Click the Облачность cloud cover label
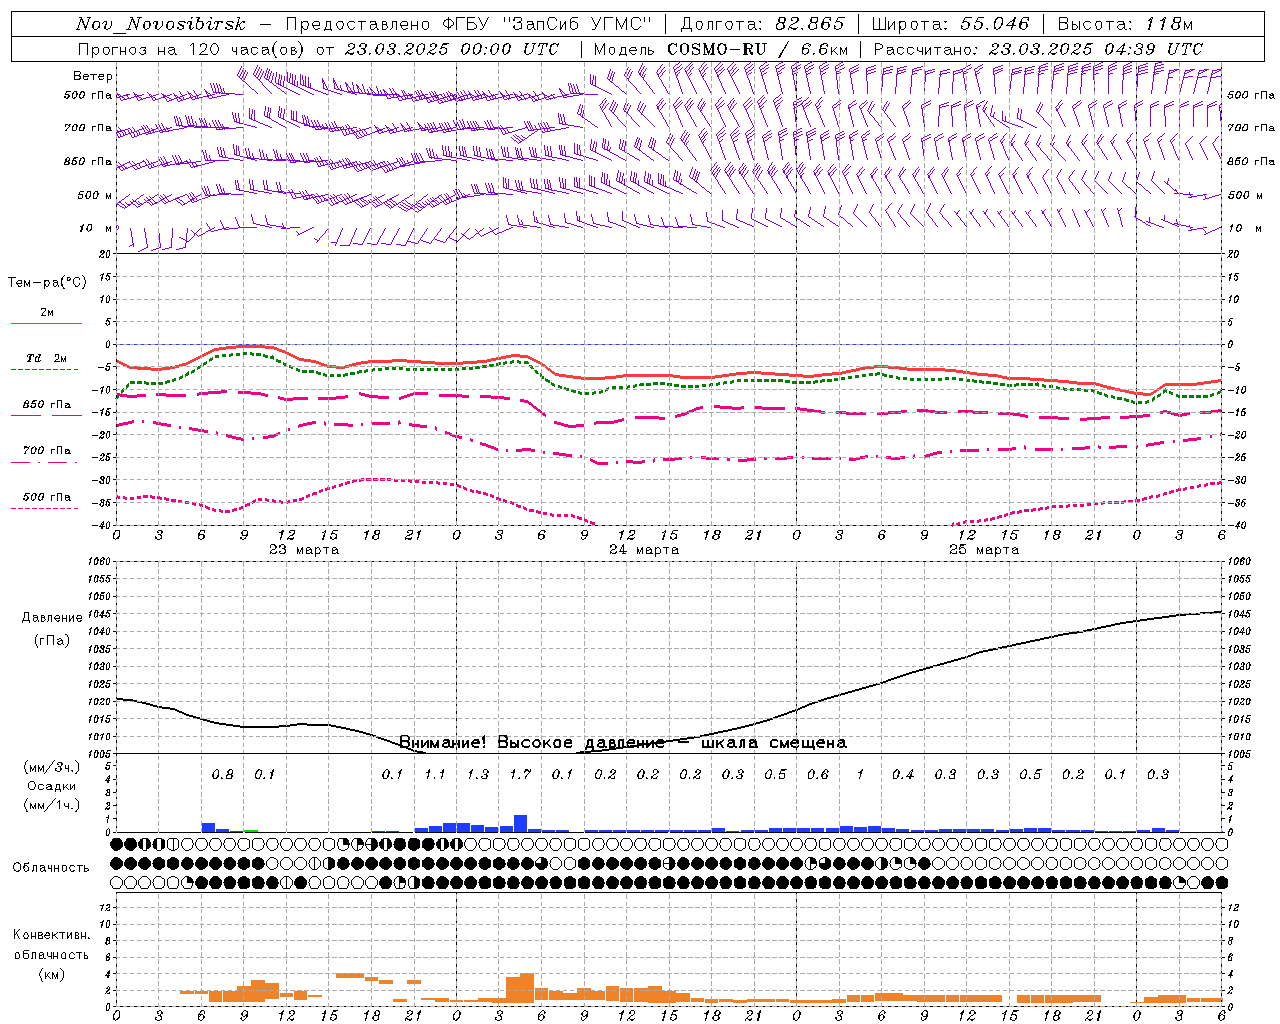 coord(51,868)
